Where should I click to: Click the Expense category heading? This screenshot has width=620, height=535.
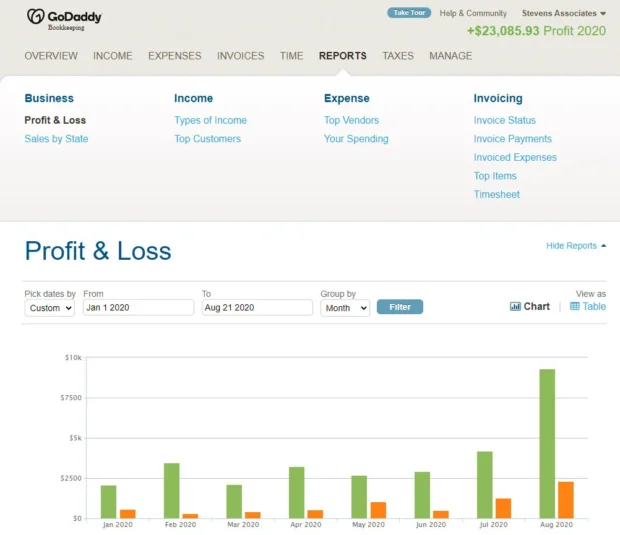(347, 98)
